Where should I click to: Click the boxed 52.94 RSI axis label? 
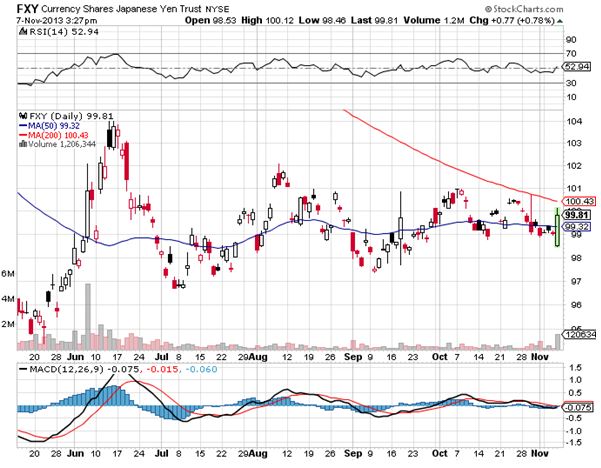click(x=577, y=67)
